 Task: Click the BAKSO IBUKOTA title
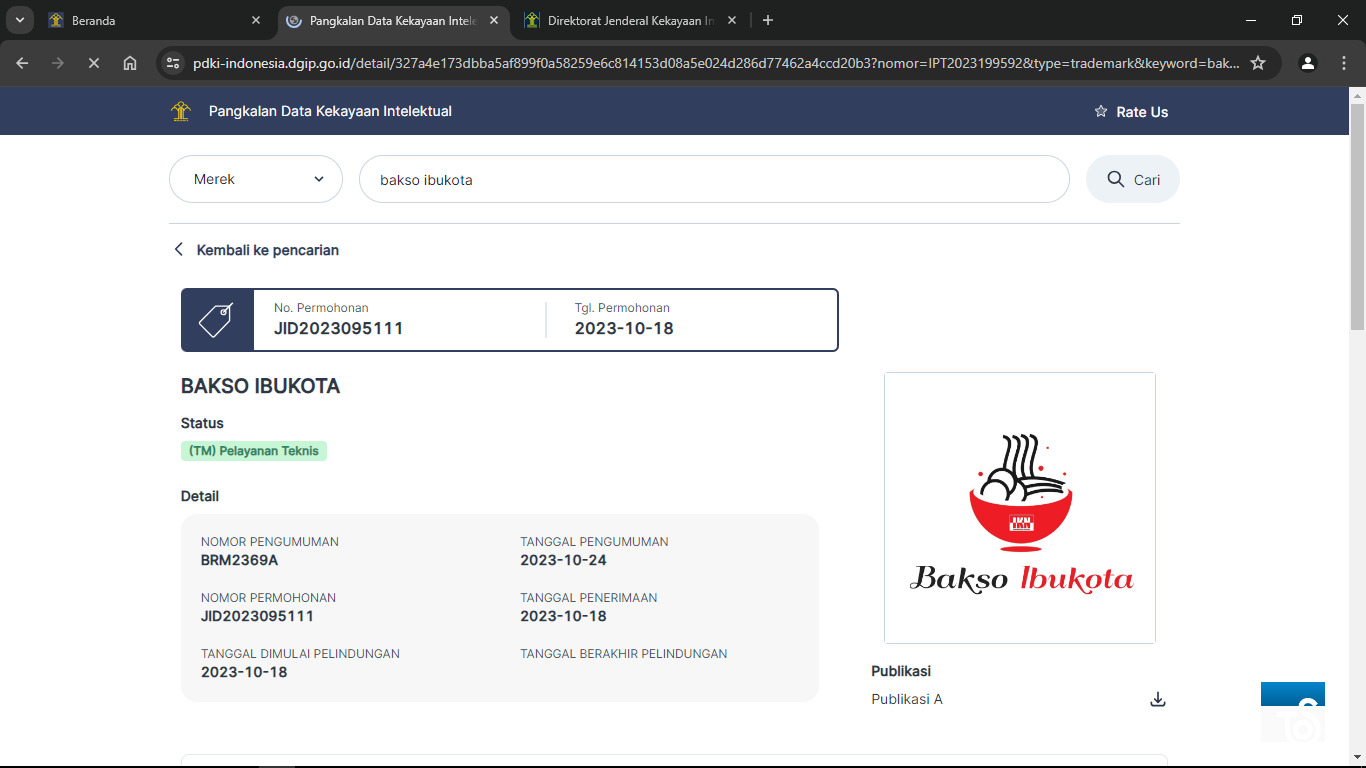tap(260, 386)
